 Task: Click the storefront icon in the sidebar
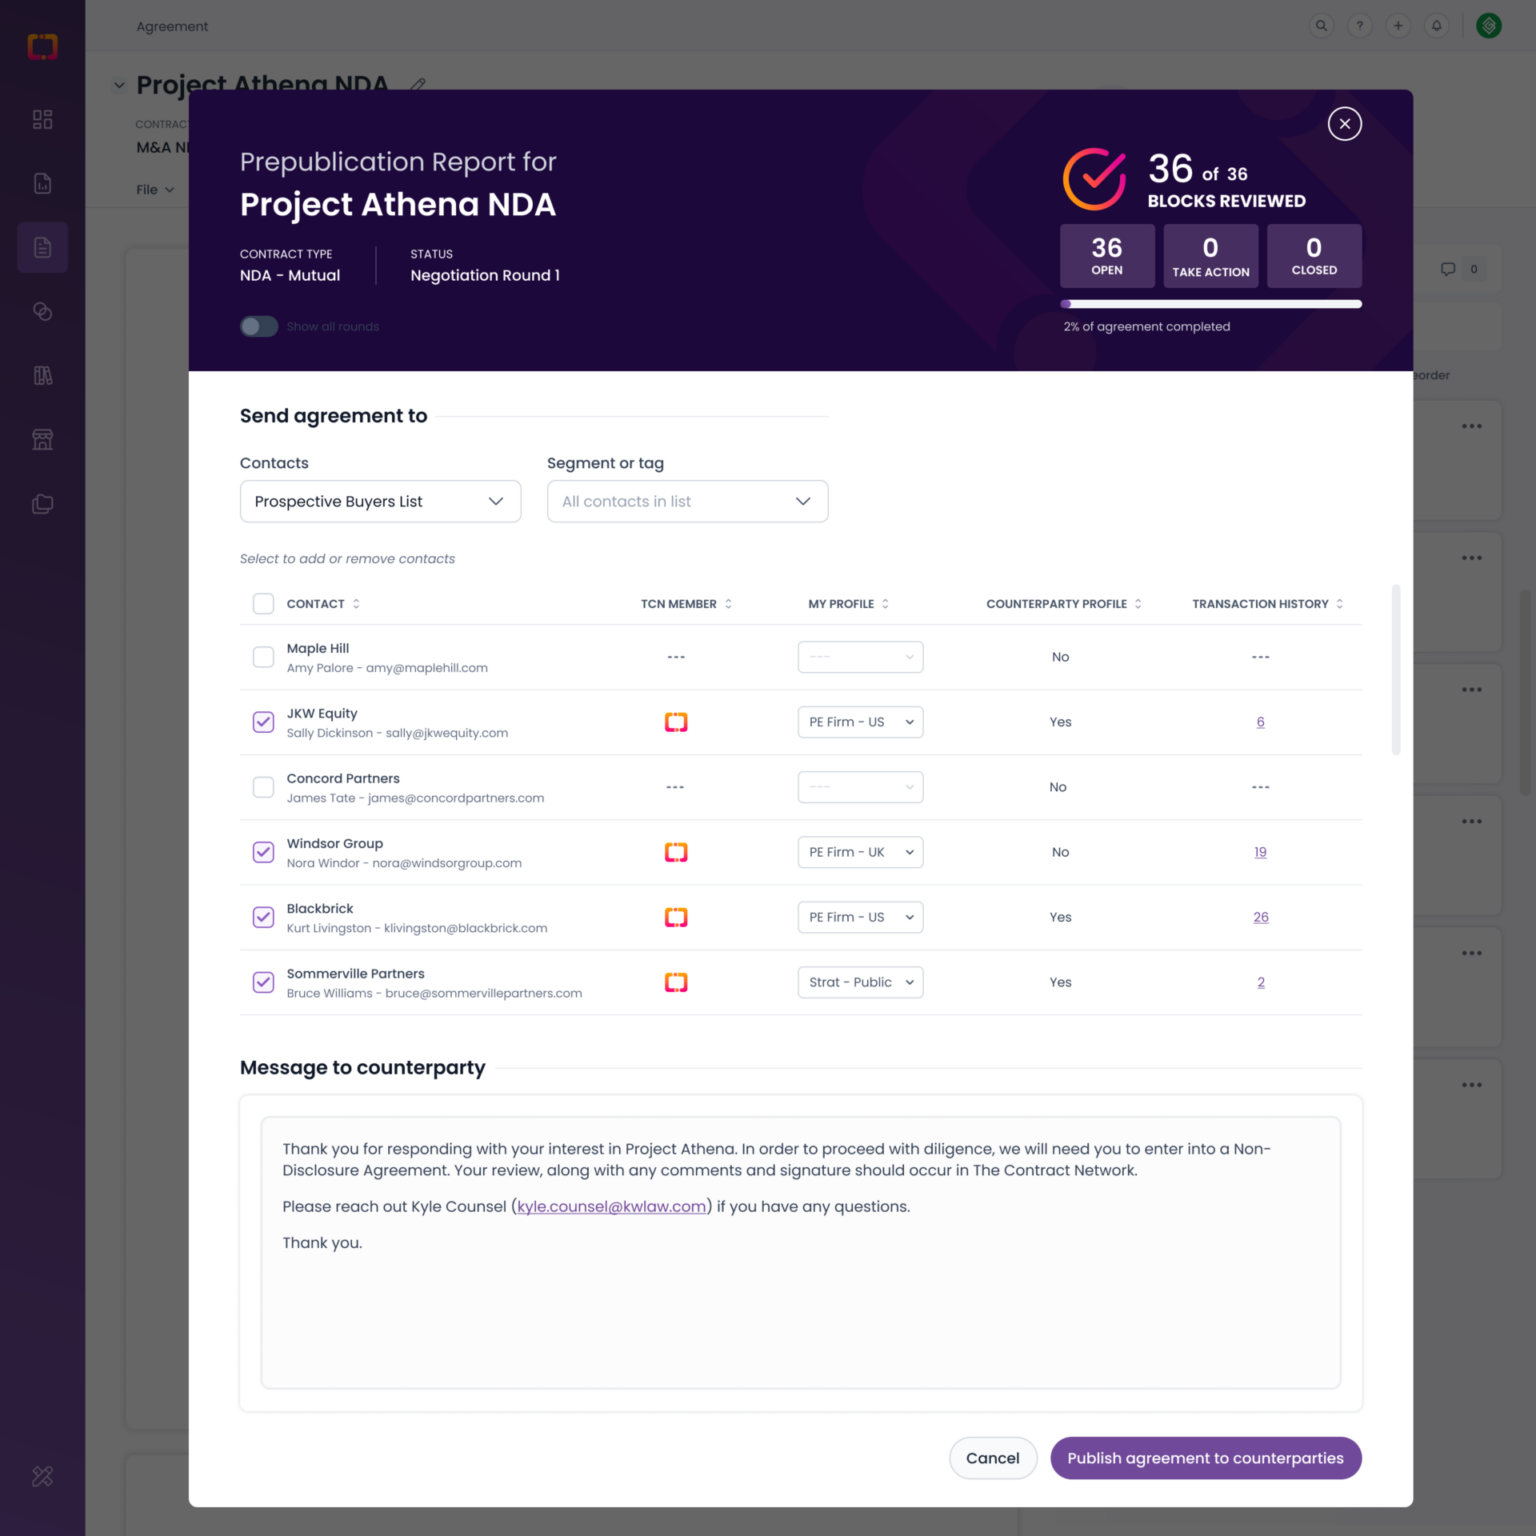pyautogui.click(x=42, y=439)
